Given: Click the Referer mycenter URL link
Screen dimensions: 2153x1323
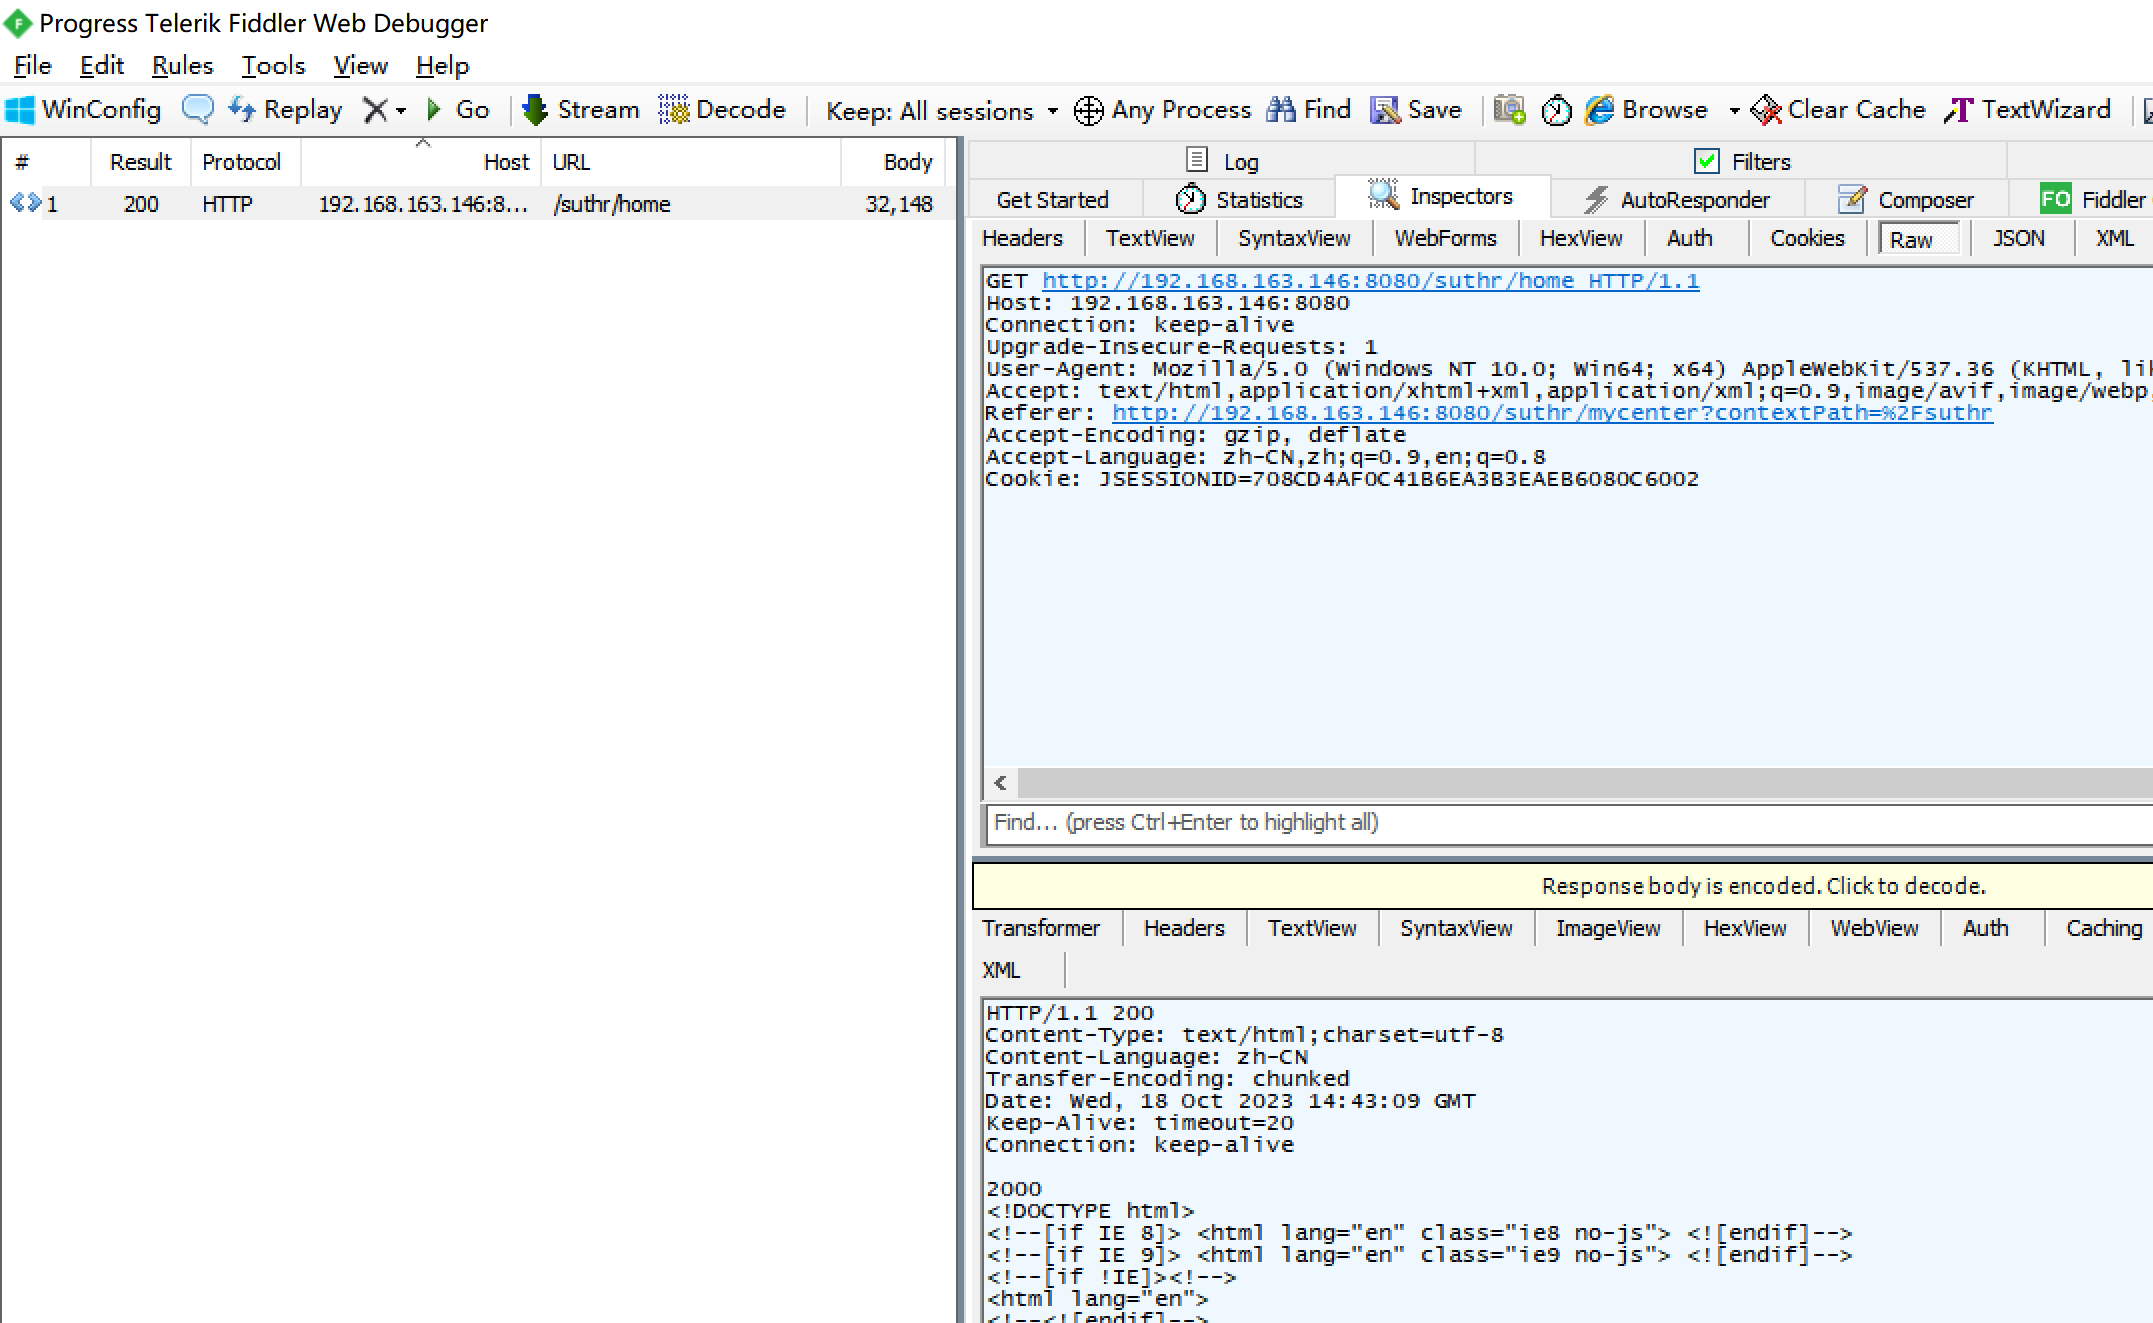Looking at the screenshot, I should [1552, 413].
